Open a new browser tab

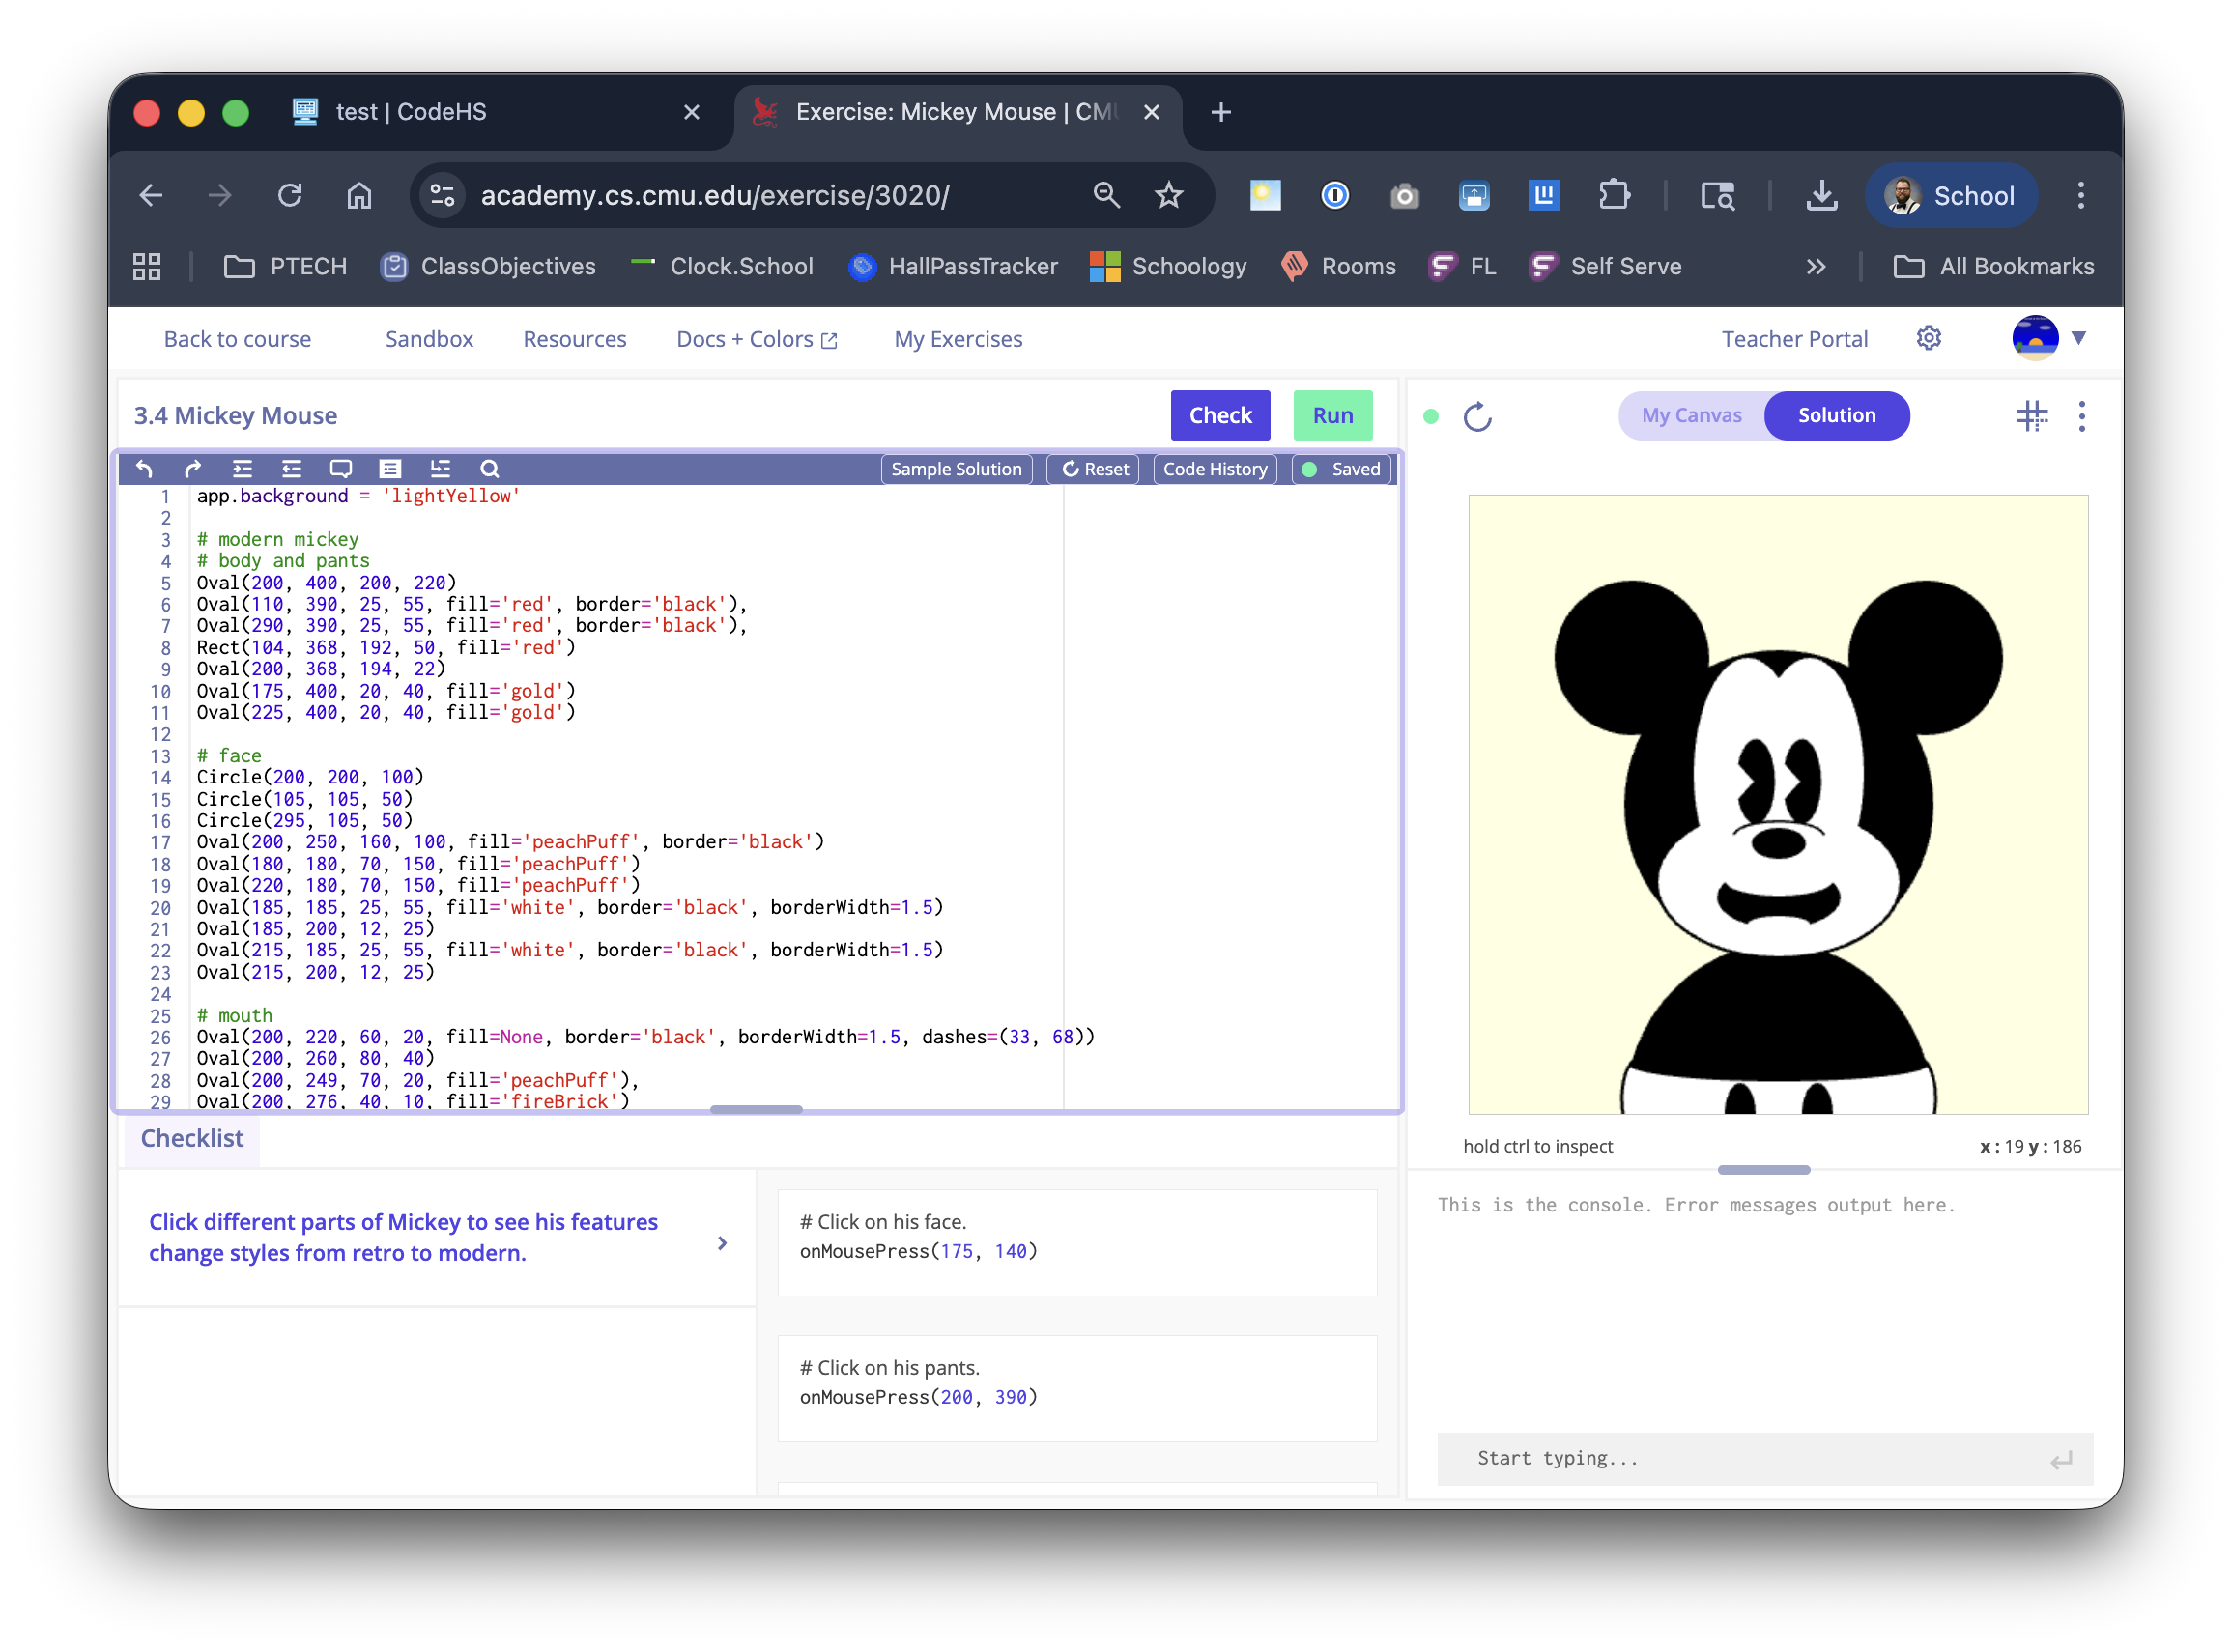pos(1220,112)
